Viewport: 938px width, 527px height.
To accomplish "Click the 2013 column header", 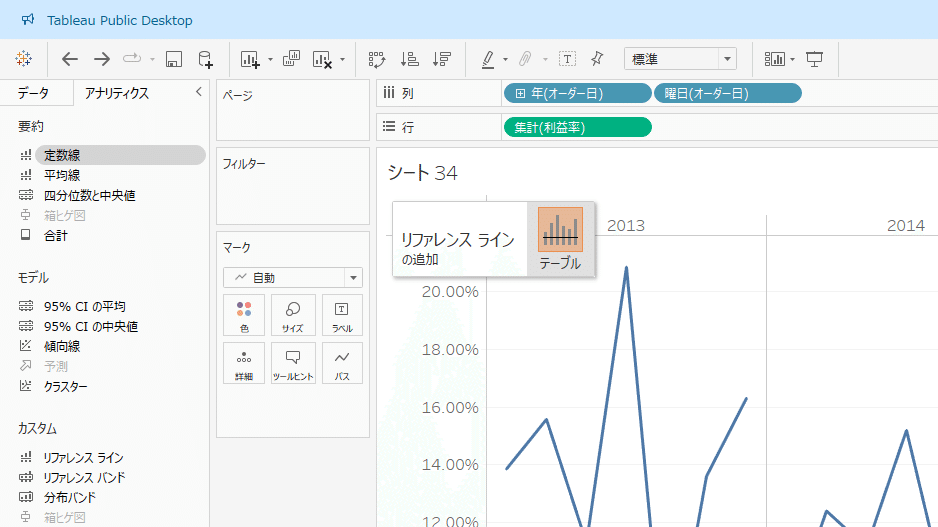I will pyautogui.click(x=626, y=226).
